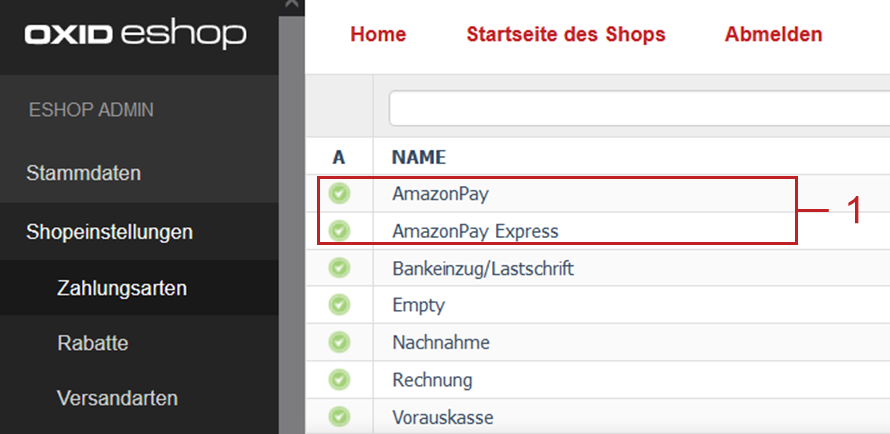The image size is (890, 434).
Task: Expand the Stammdaten menu section
Action: pyautogui.click(x=83, y=173)
